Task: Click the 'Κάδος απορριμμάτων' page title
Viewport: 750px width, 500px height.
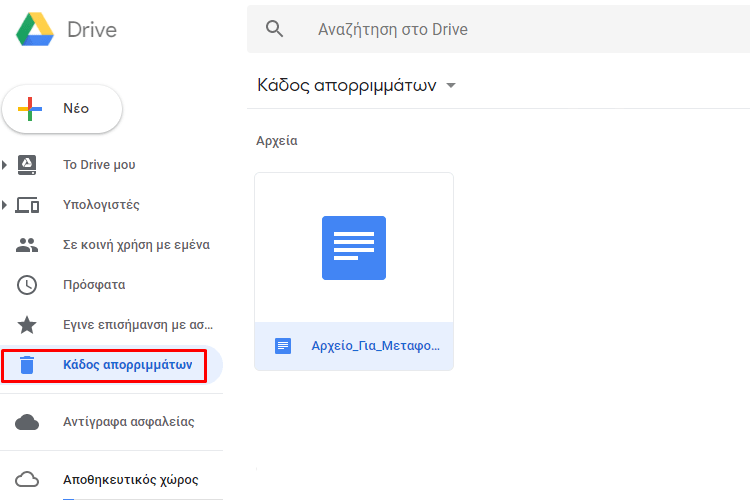Action: coord(347,85)
